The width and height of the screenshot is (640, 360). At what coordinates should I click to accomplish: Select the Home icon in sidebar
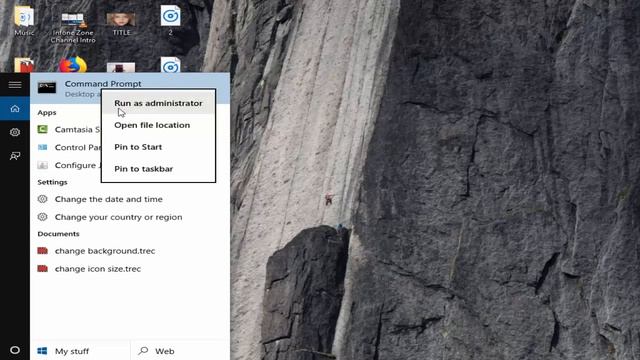tap(15, 109)
